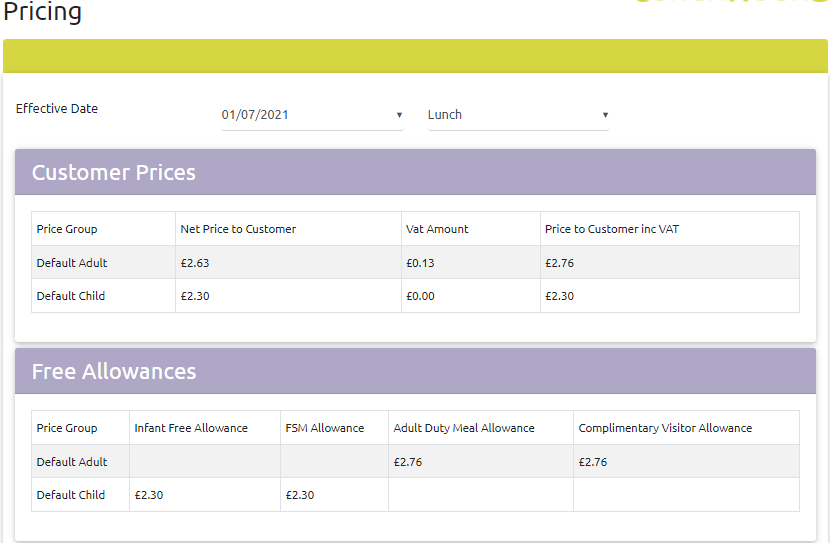Select Default Child row in Customer Prices

71,296
